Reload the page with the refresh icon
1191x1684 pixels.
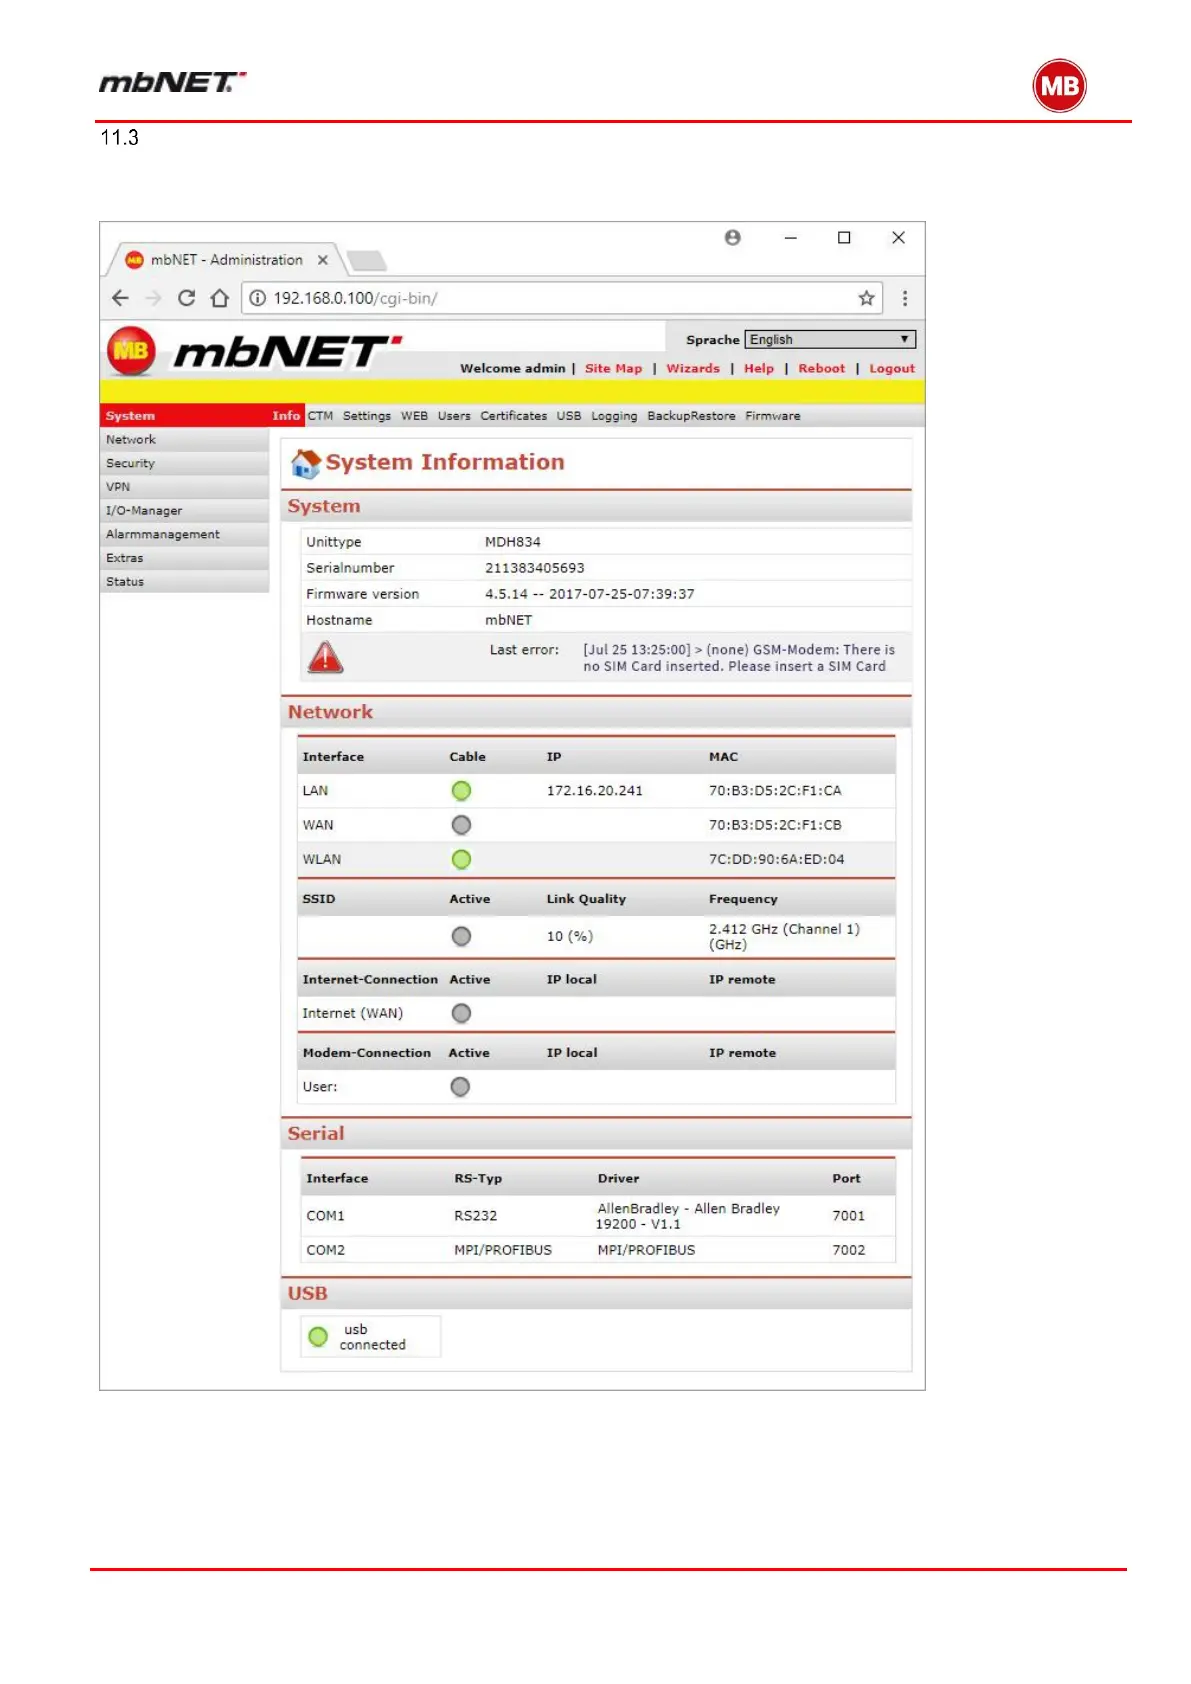tap(186, 298)
